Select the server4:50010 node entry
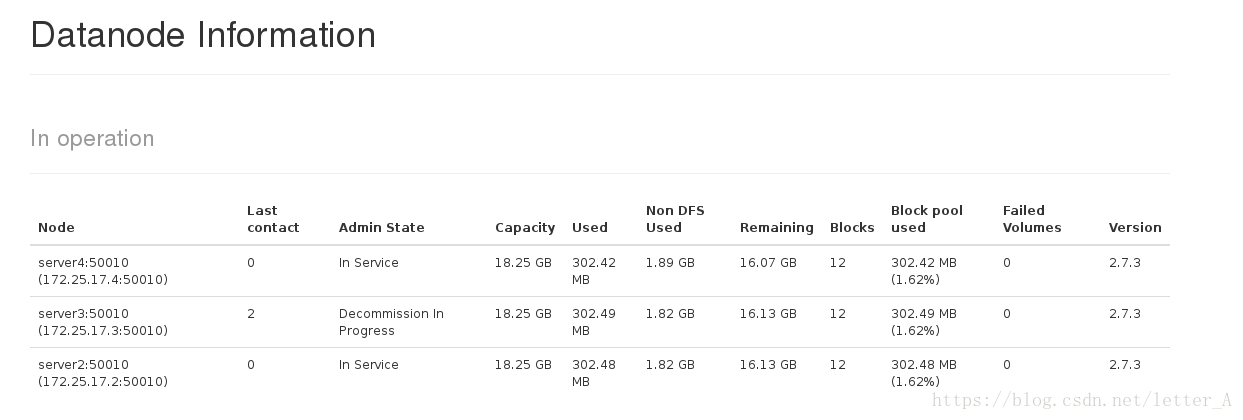1243x420 pixels. coord(103,271)
